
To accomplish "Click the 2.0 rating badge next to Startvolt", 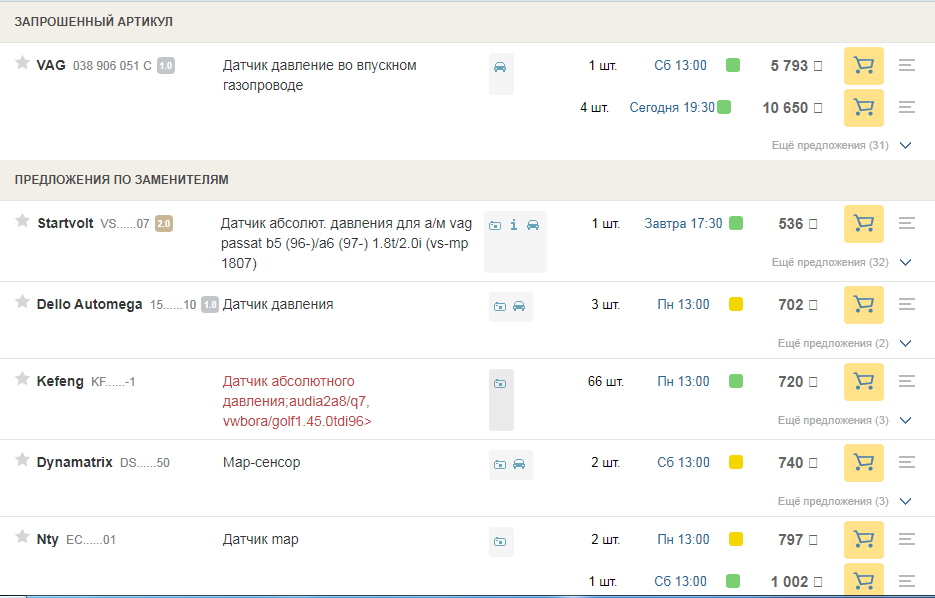I will (x=164, y=224).
